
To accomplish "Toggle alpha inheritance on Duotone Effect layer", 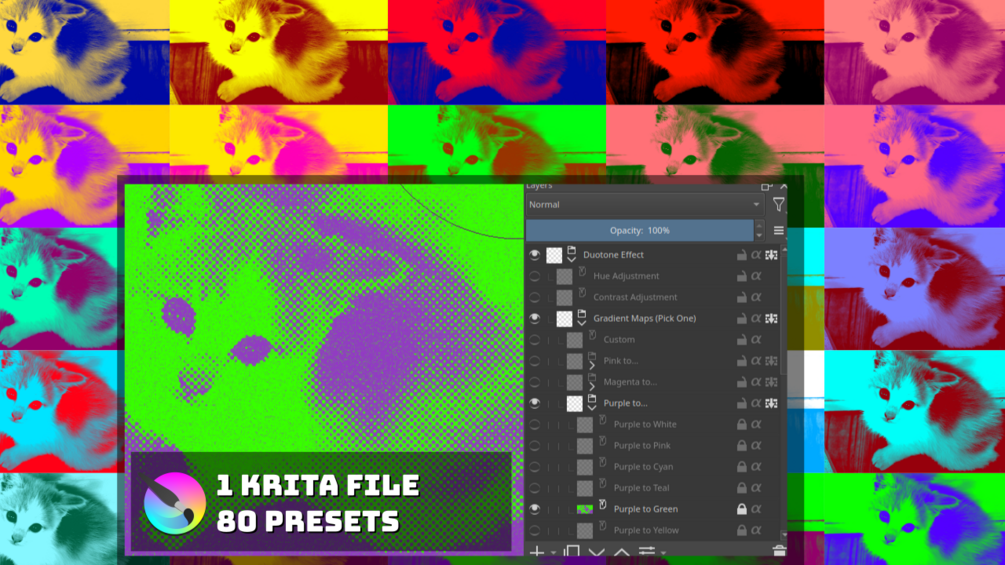I will pos(756,255).
